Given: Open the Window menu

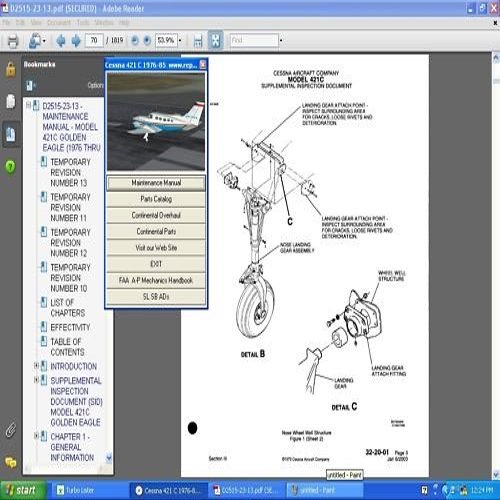Looking at the screenshot, I should (x=104, y=23).
